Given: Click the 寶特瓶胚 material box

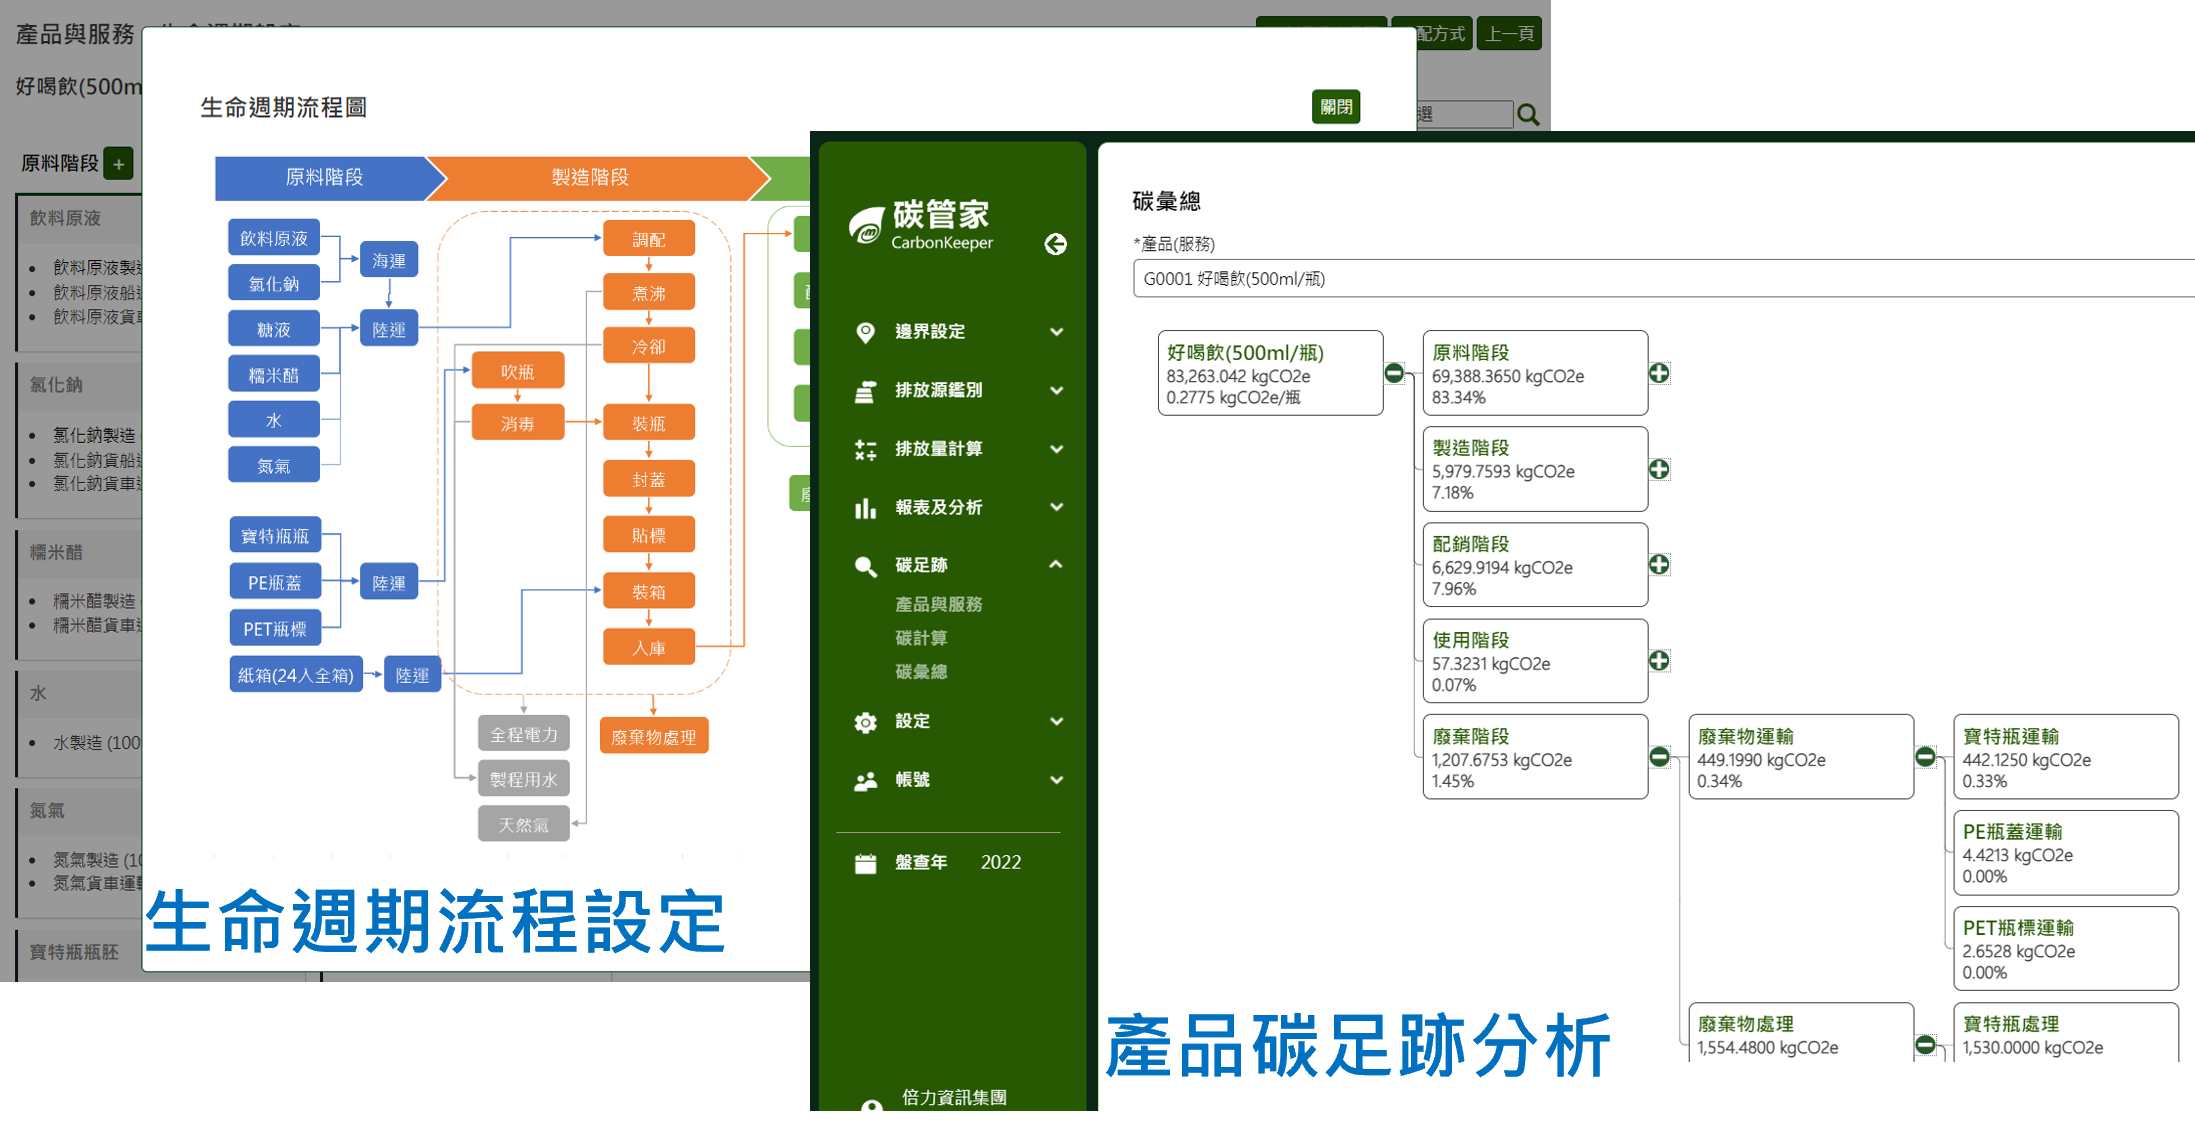Looking at the screenshot, I should (275, 536).
